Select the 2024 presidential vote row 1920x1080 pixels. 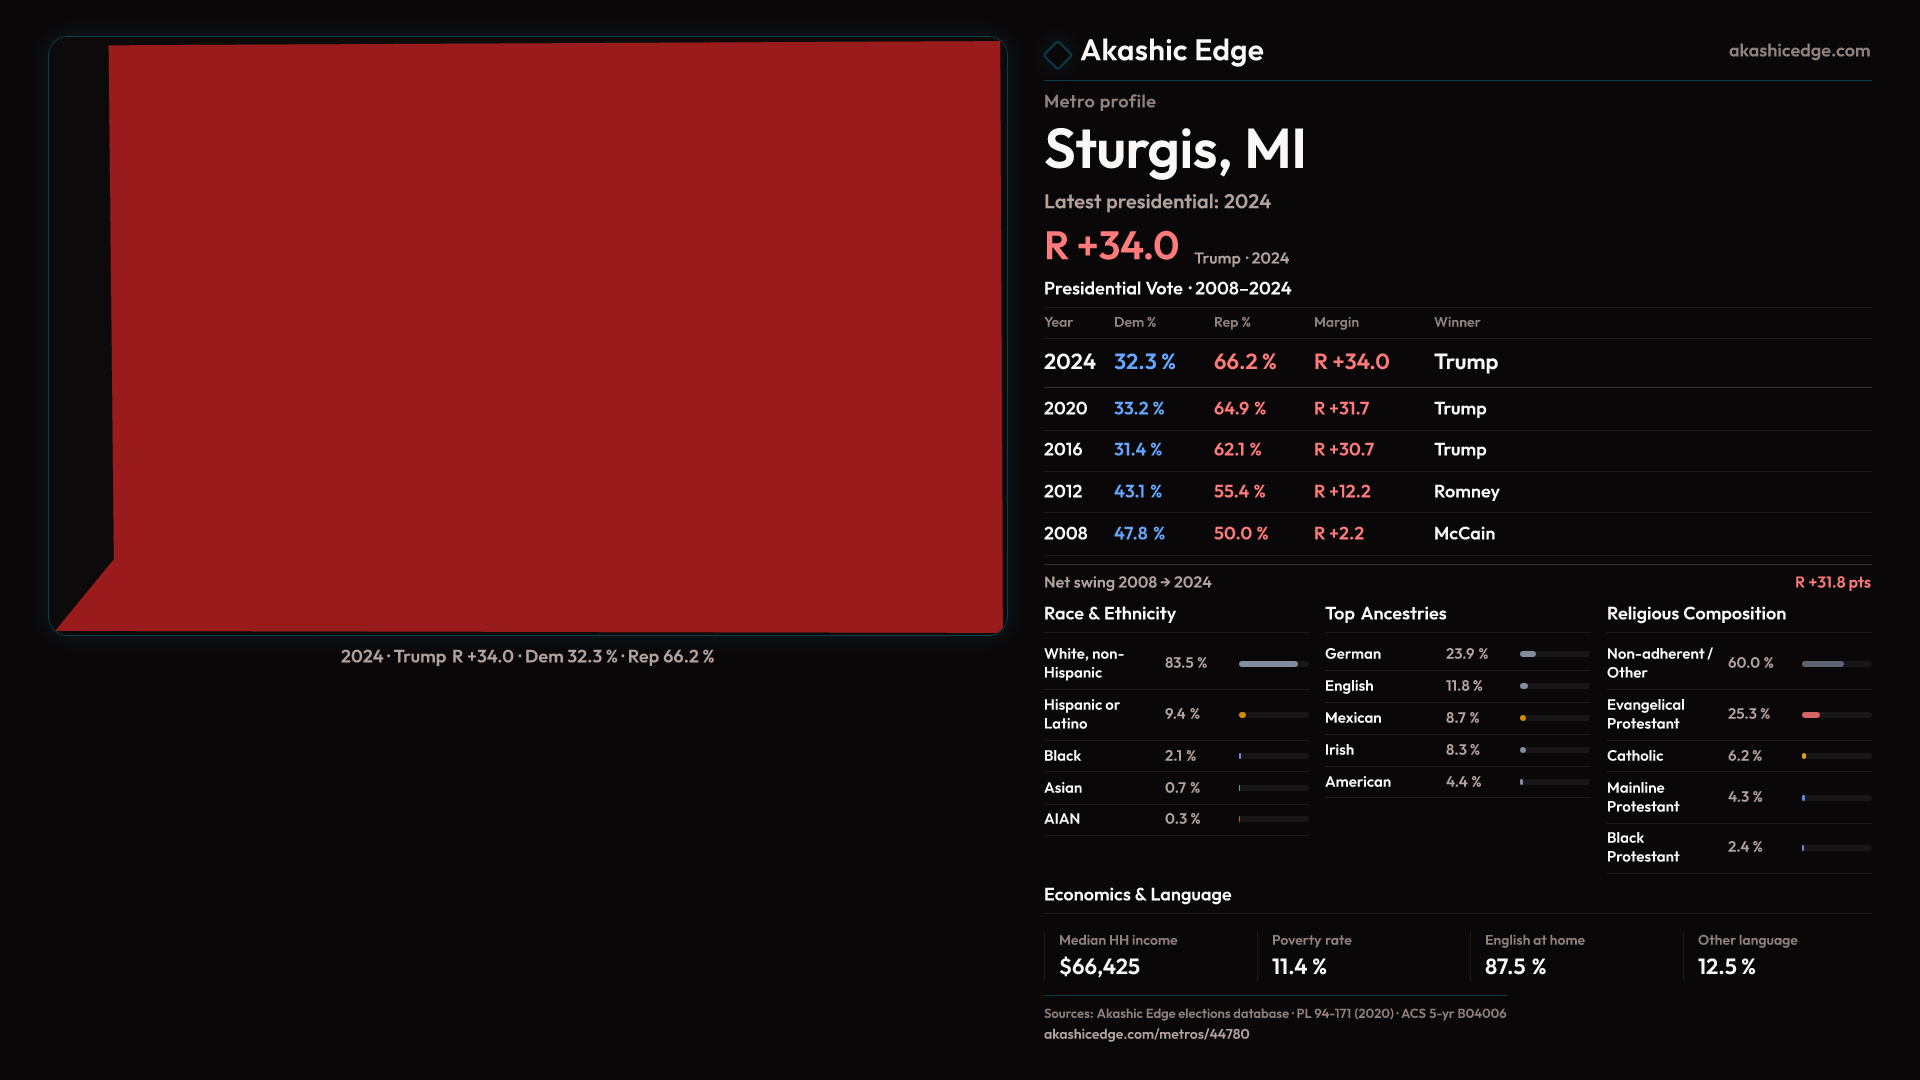click(1456, 362)
